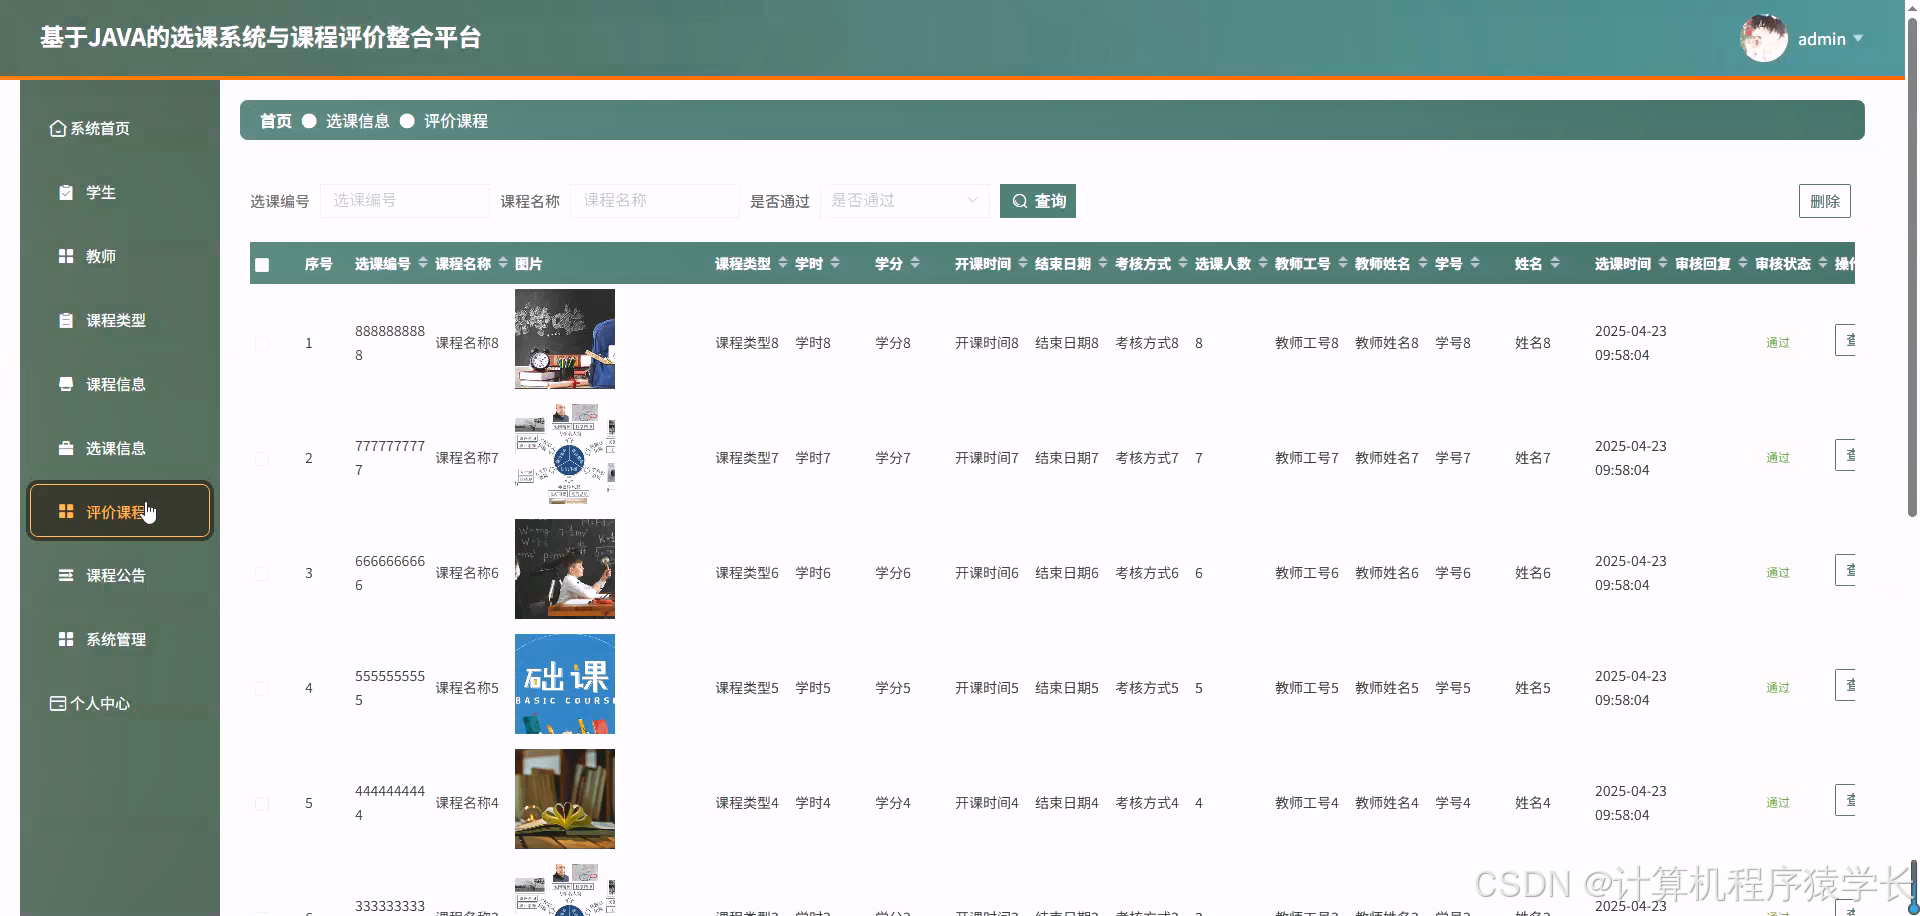The image size is (1920, 916).
Task: Click the 课程类型4 cell
Action: point(747,803)
